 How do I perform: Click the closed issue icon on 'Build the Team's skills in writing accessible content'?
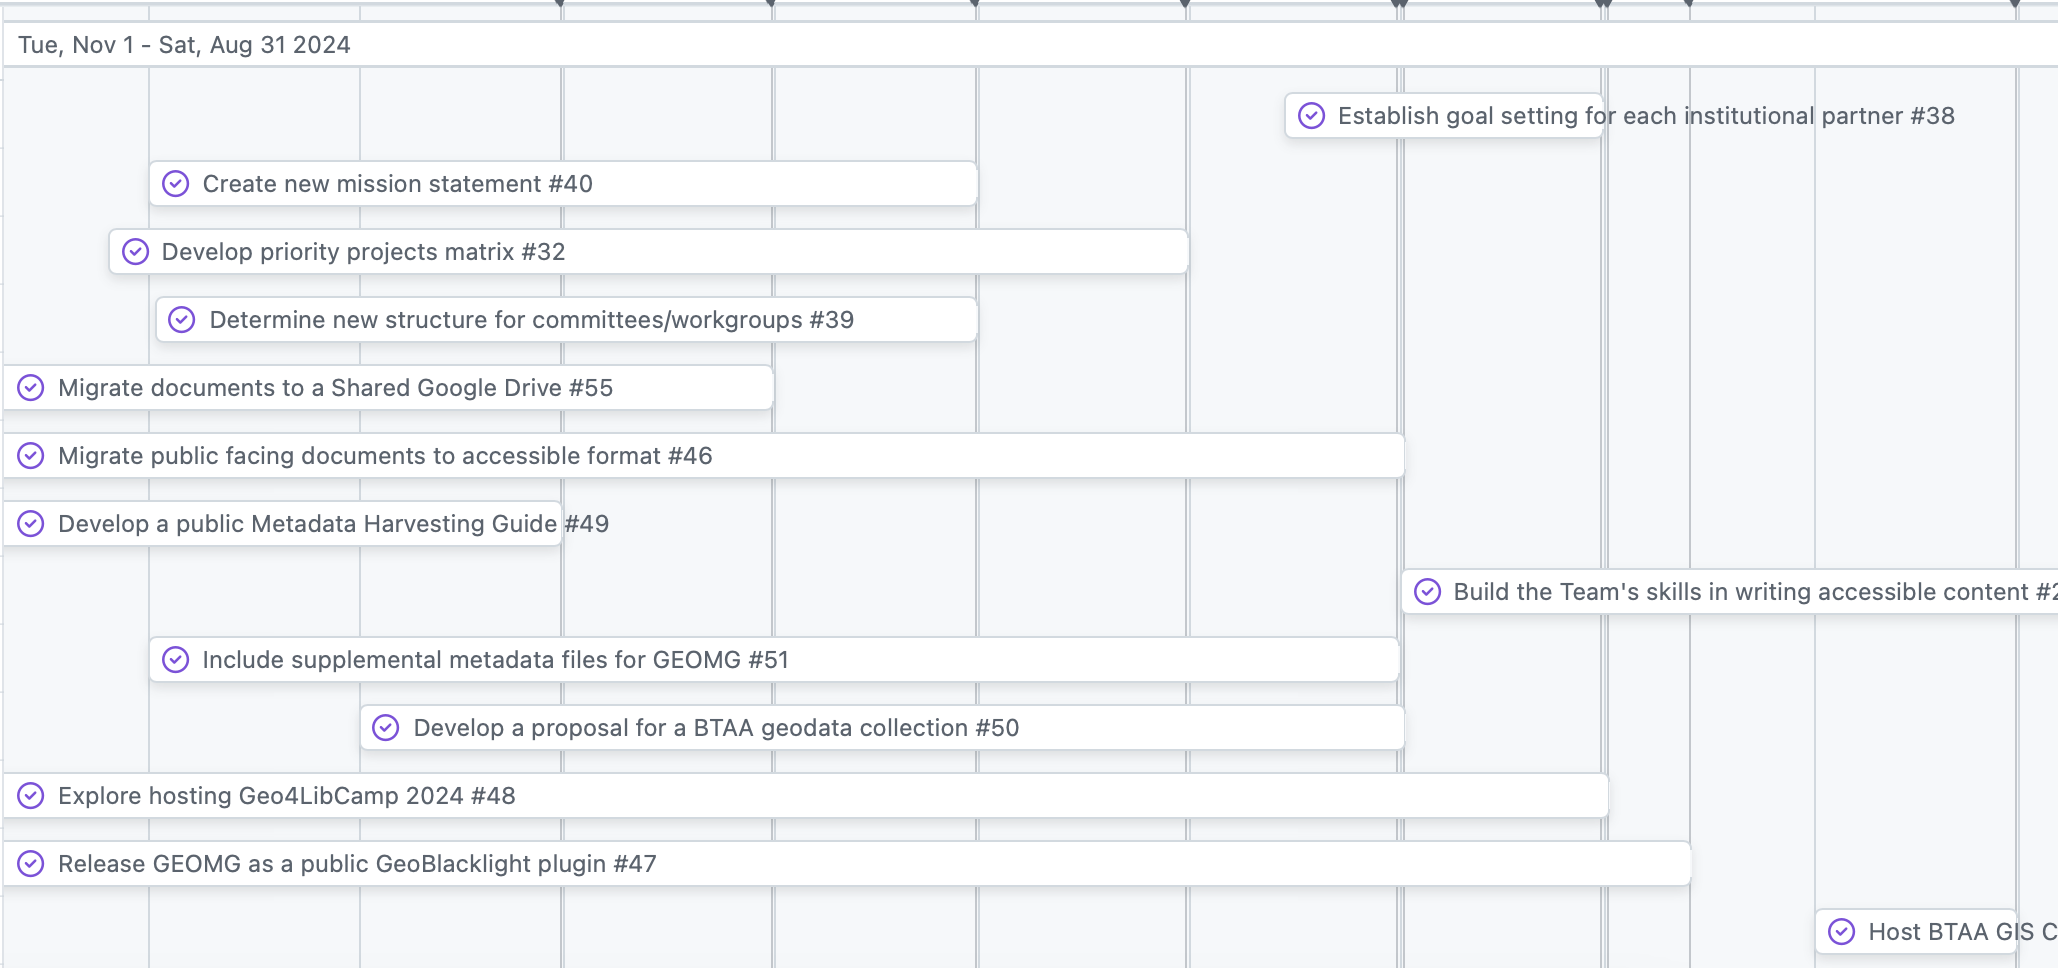coord(1428,592)
